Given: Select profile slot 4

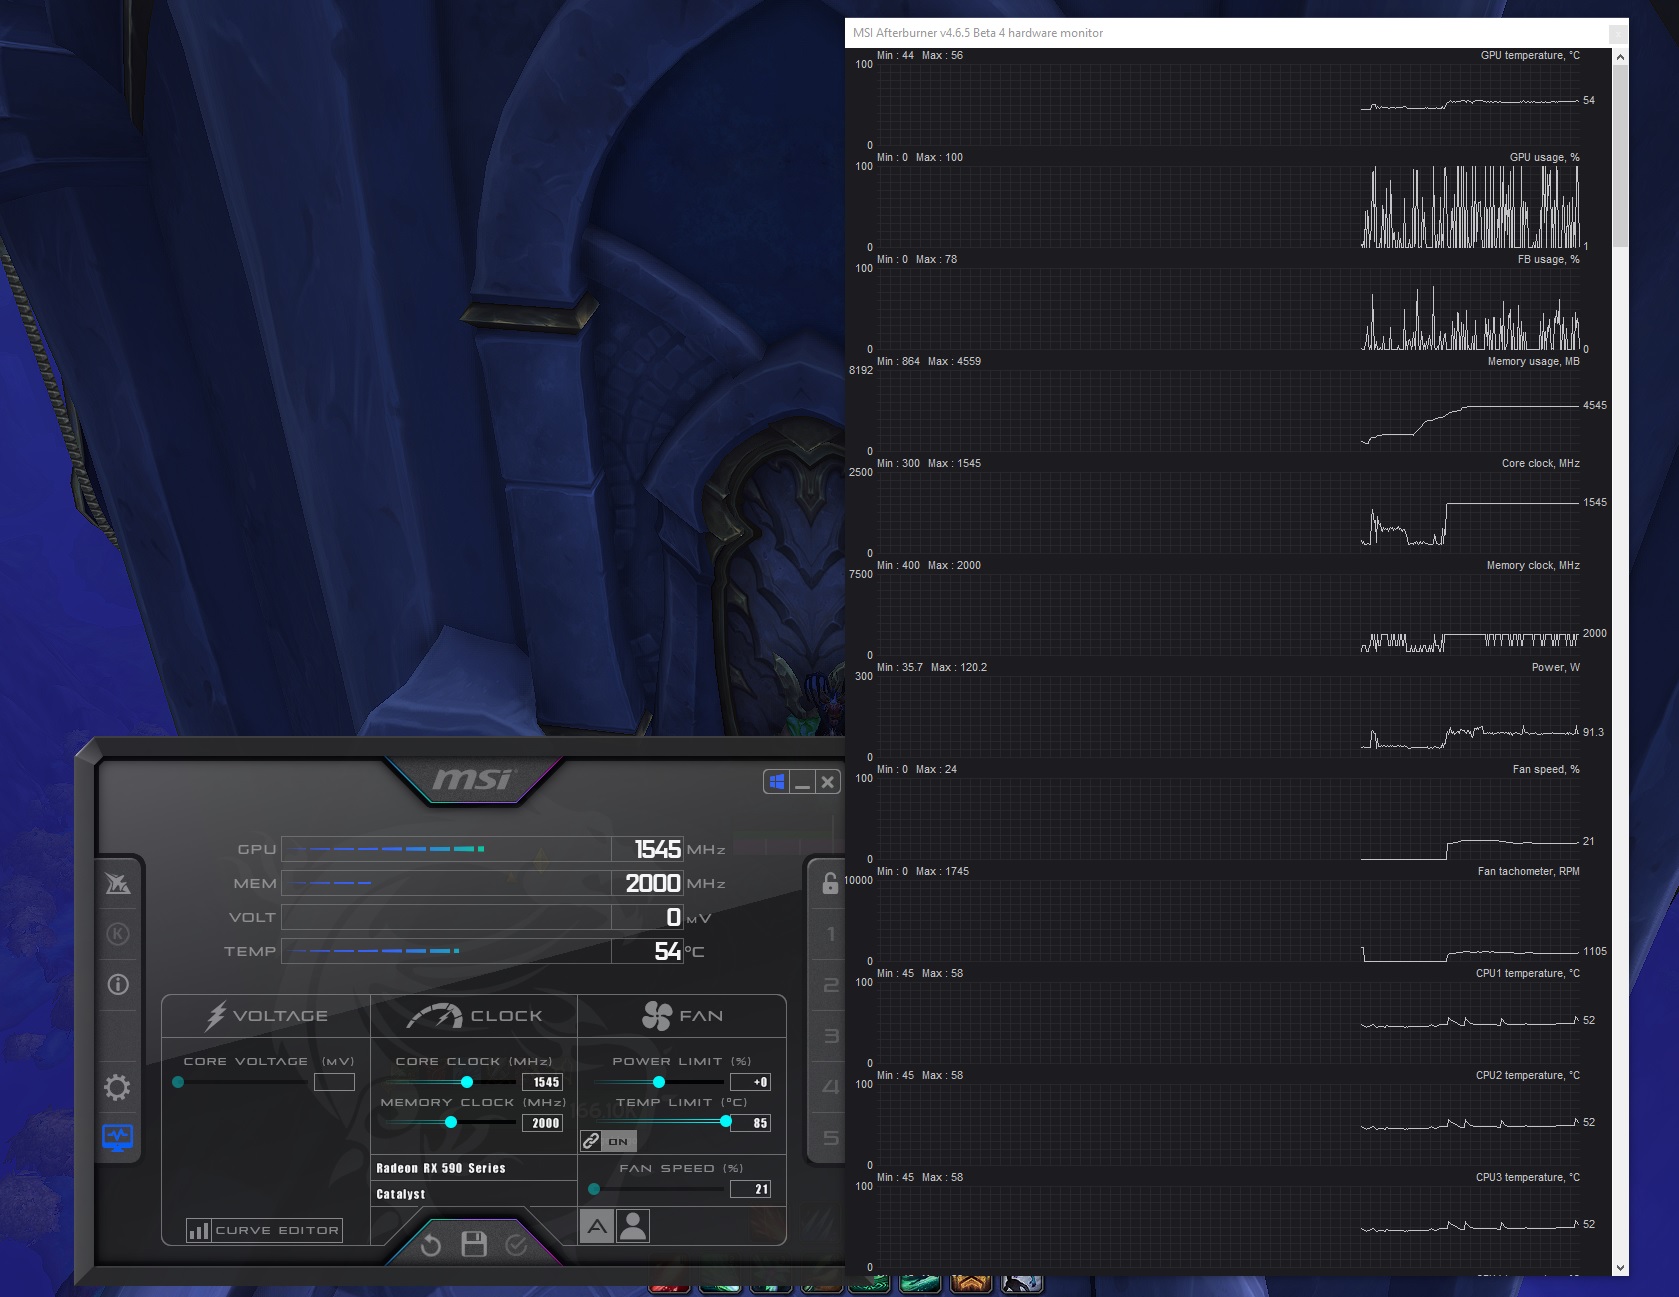Looking at the screenshot, I should click(830, 1087).
